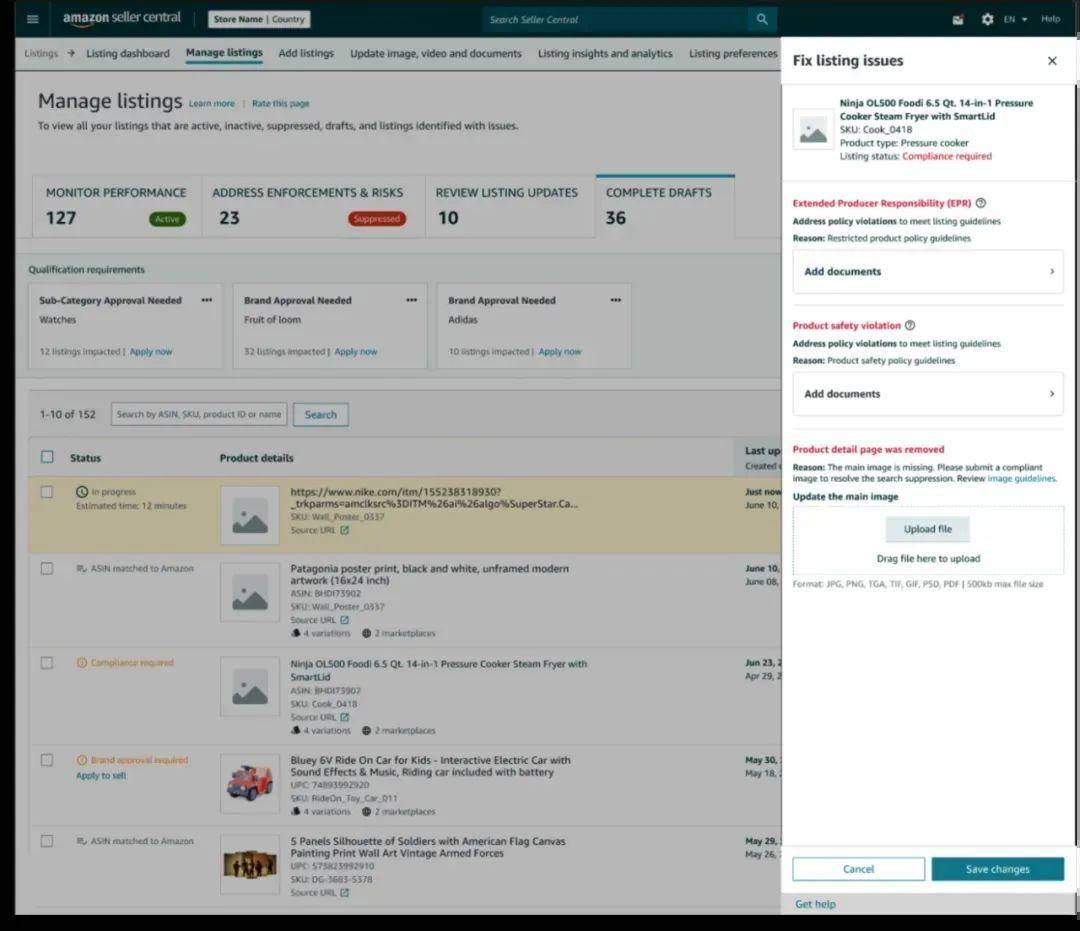Open Update image, video and documents tab
The height and width of the screenshot is (931, 1080).
[x=435, y=53]
